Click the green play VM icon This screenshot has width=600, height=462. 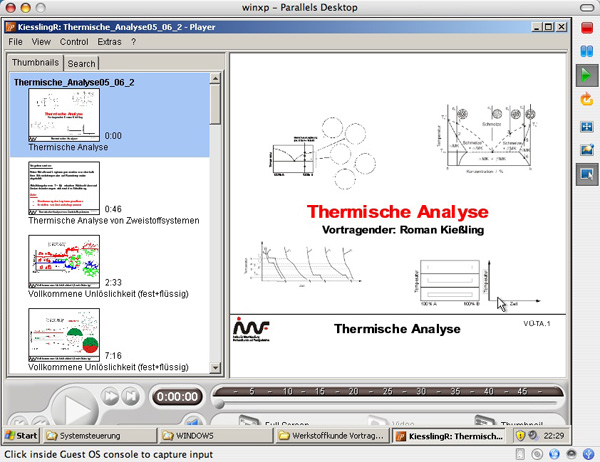pos(587,75)
